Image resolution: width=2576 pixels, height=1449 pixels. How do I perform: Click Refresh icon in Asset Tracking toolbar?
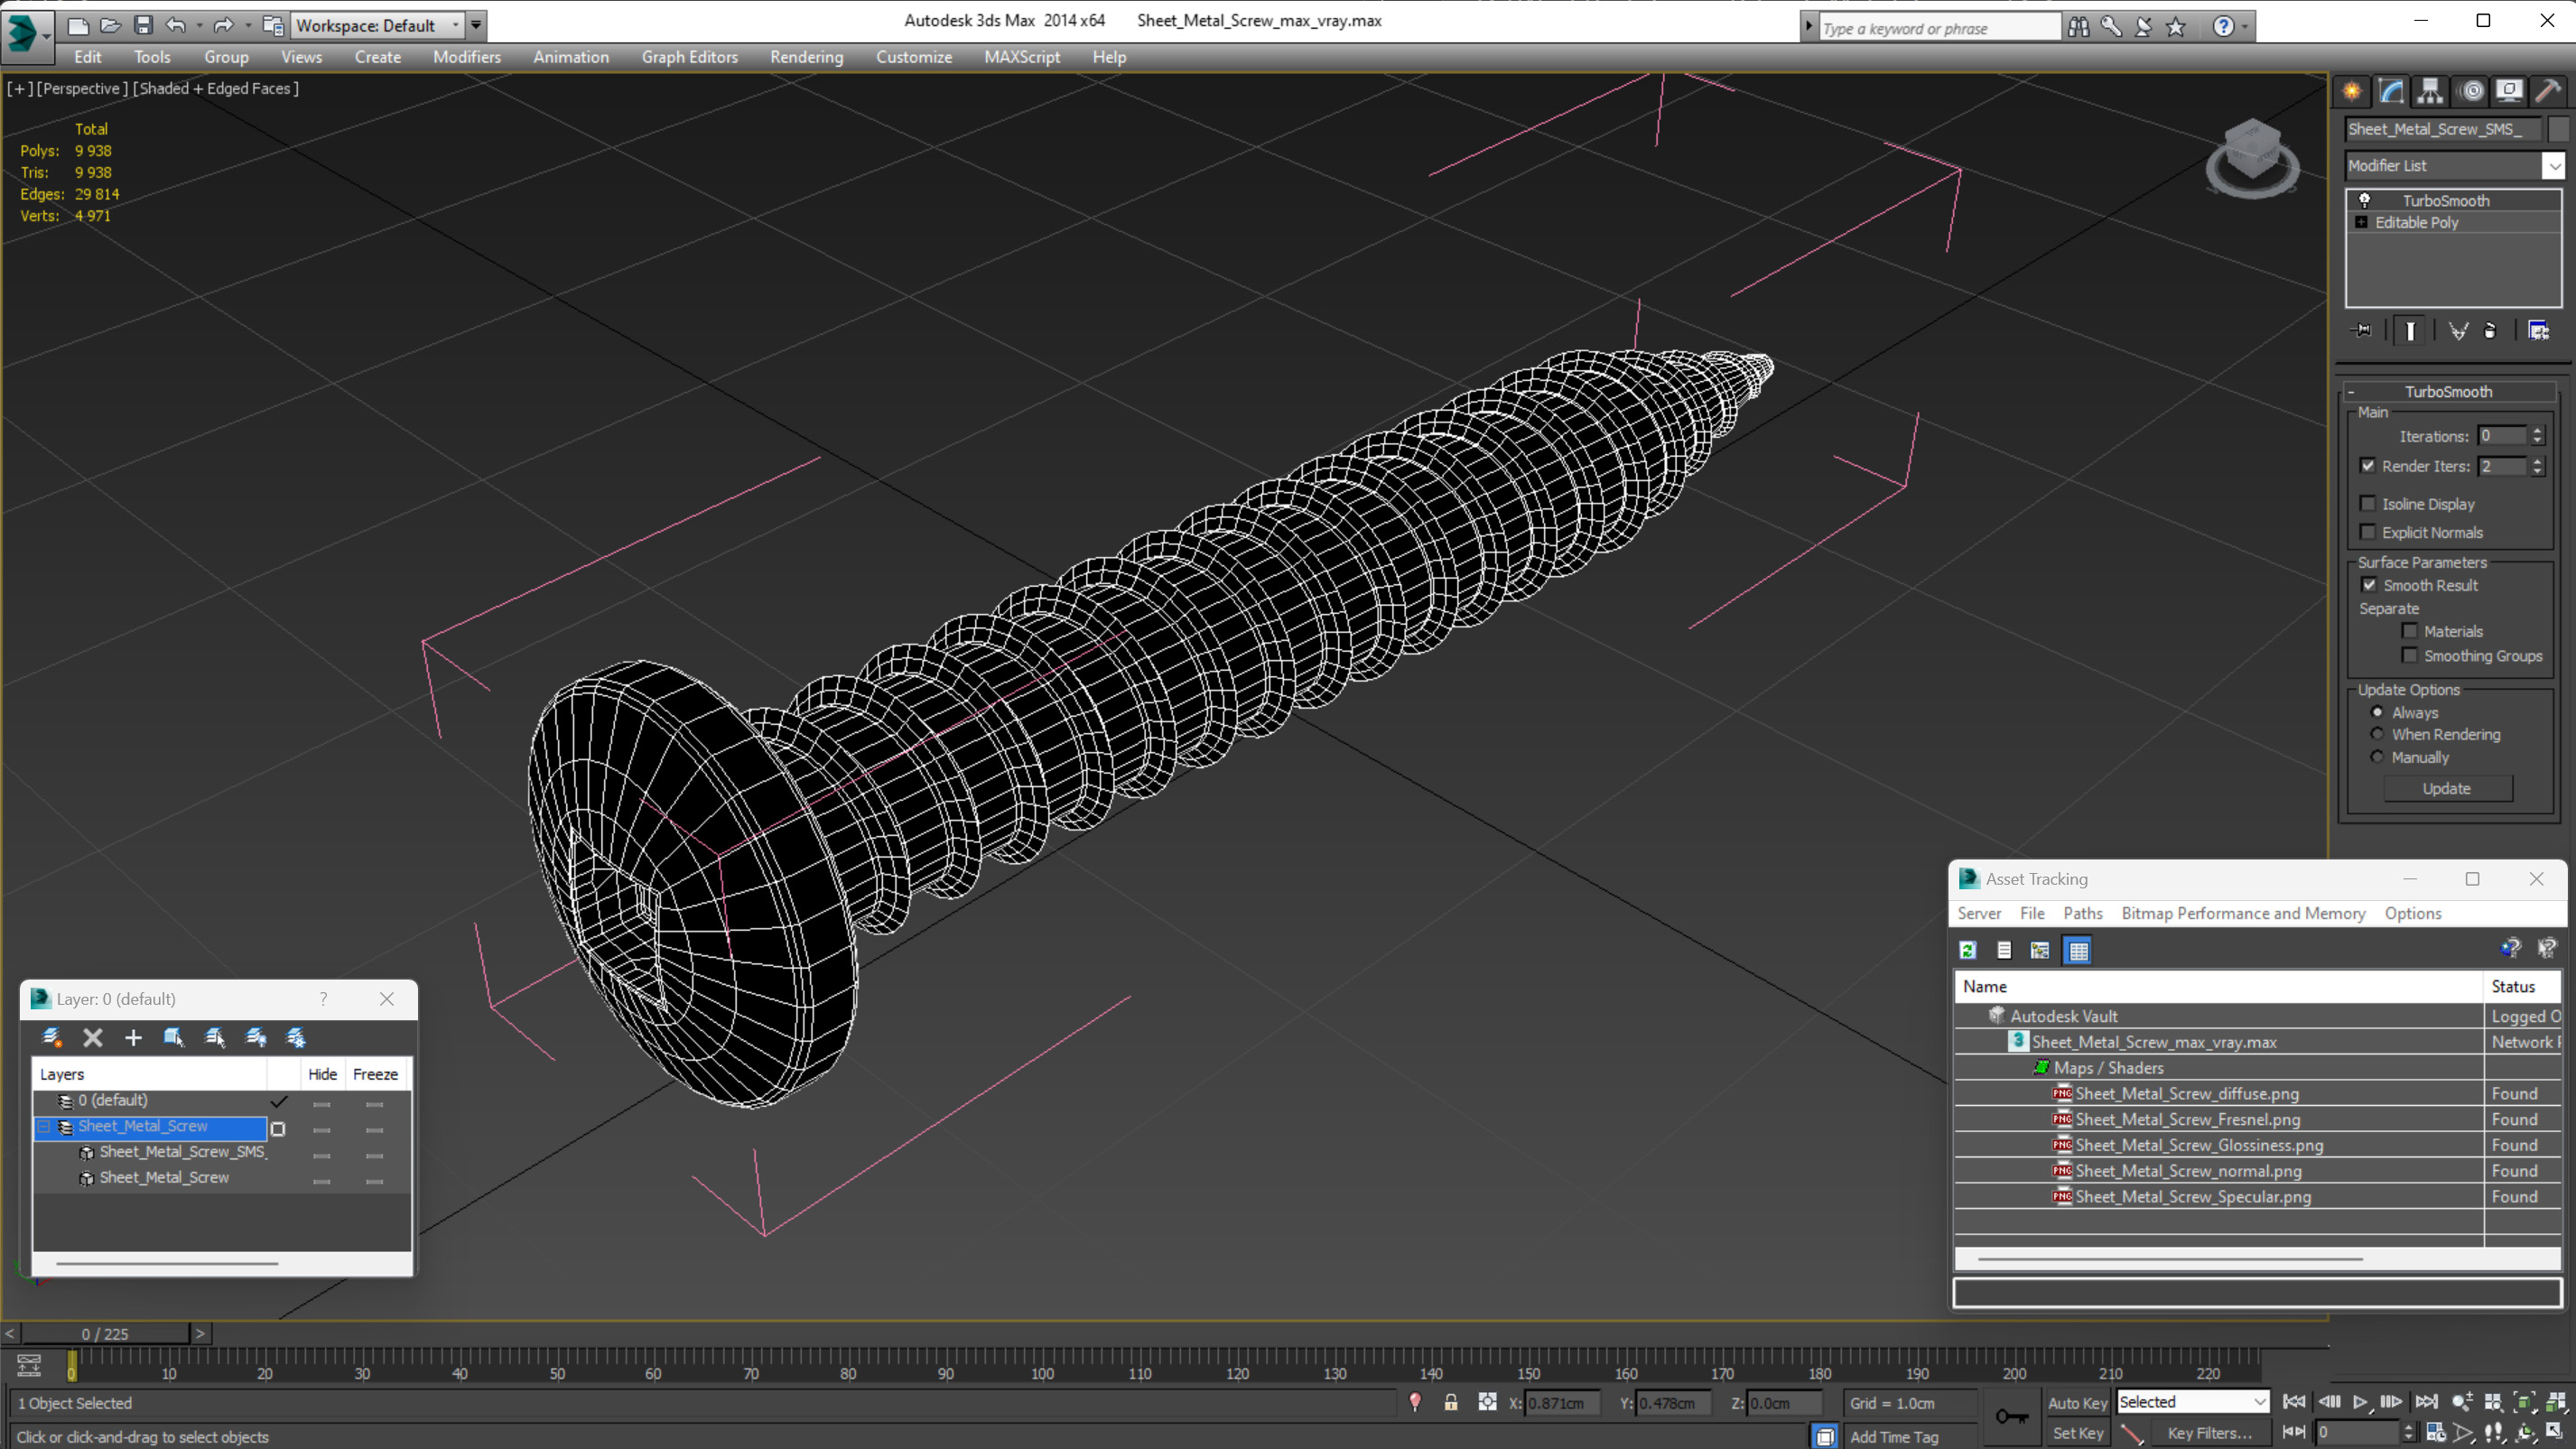click(1968, 950)
